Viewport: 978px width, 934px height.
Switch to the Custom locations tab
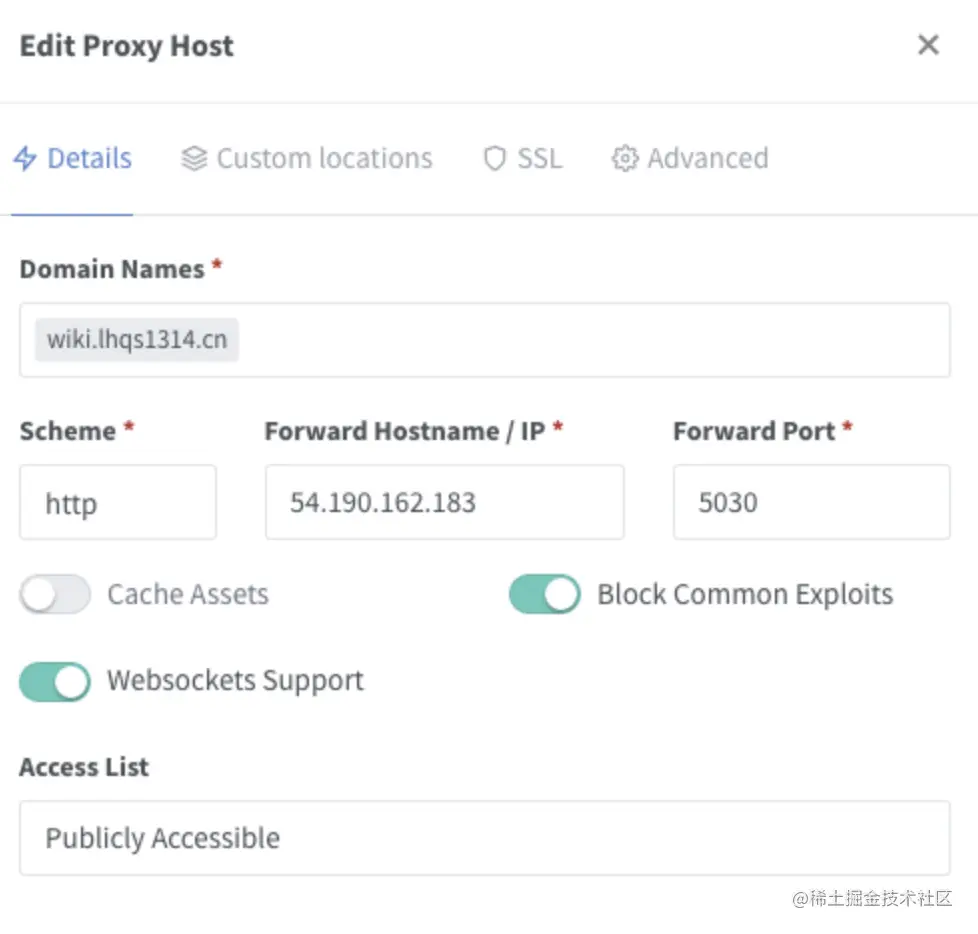pyautogui.click(x=324, y=159)
